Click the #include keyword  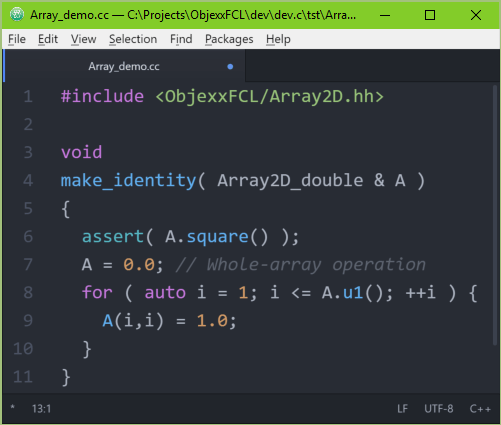102,97
